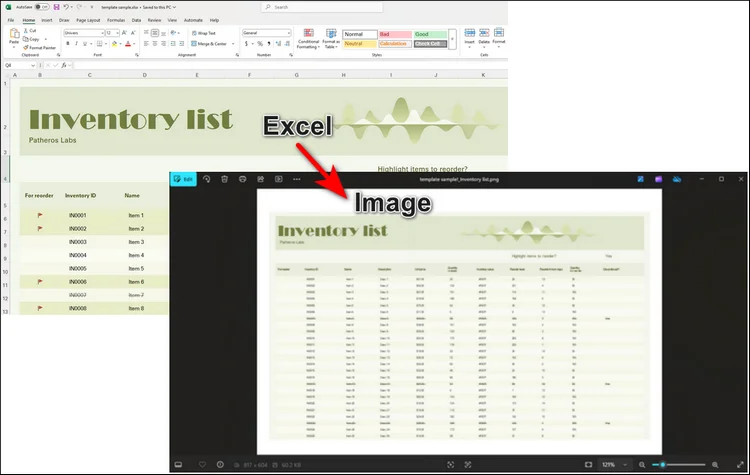Open Conditional Formatting menu

(309, 39)
